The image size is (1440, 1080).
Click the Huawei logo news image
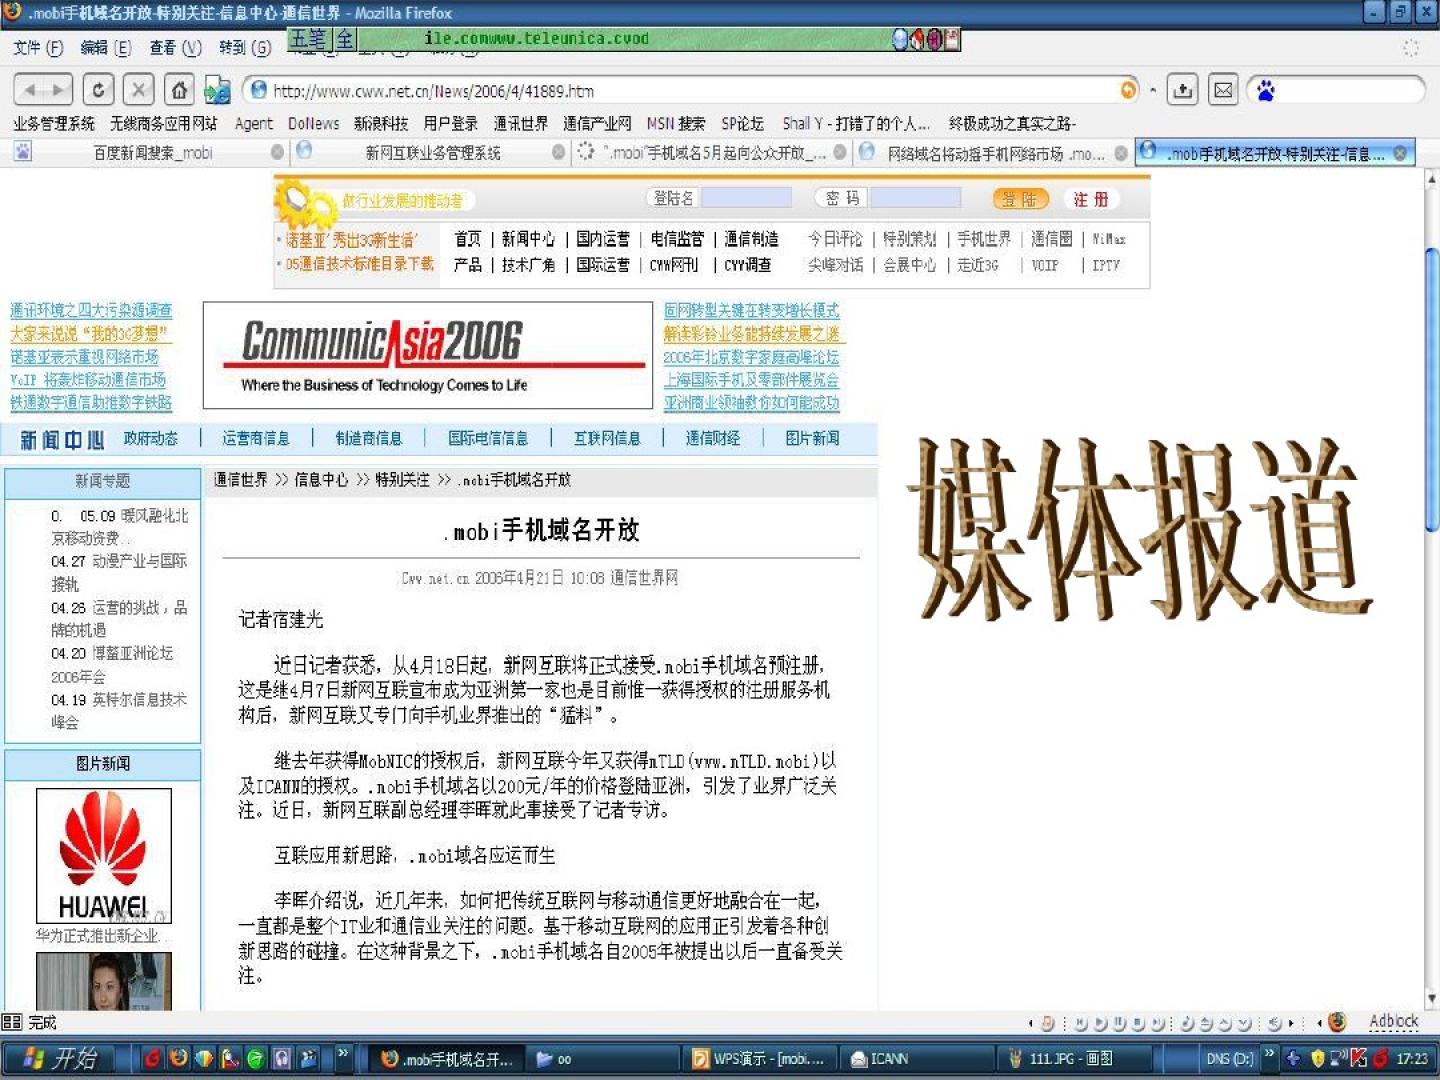[x=103, y=856]
